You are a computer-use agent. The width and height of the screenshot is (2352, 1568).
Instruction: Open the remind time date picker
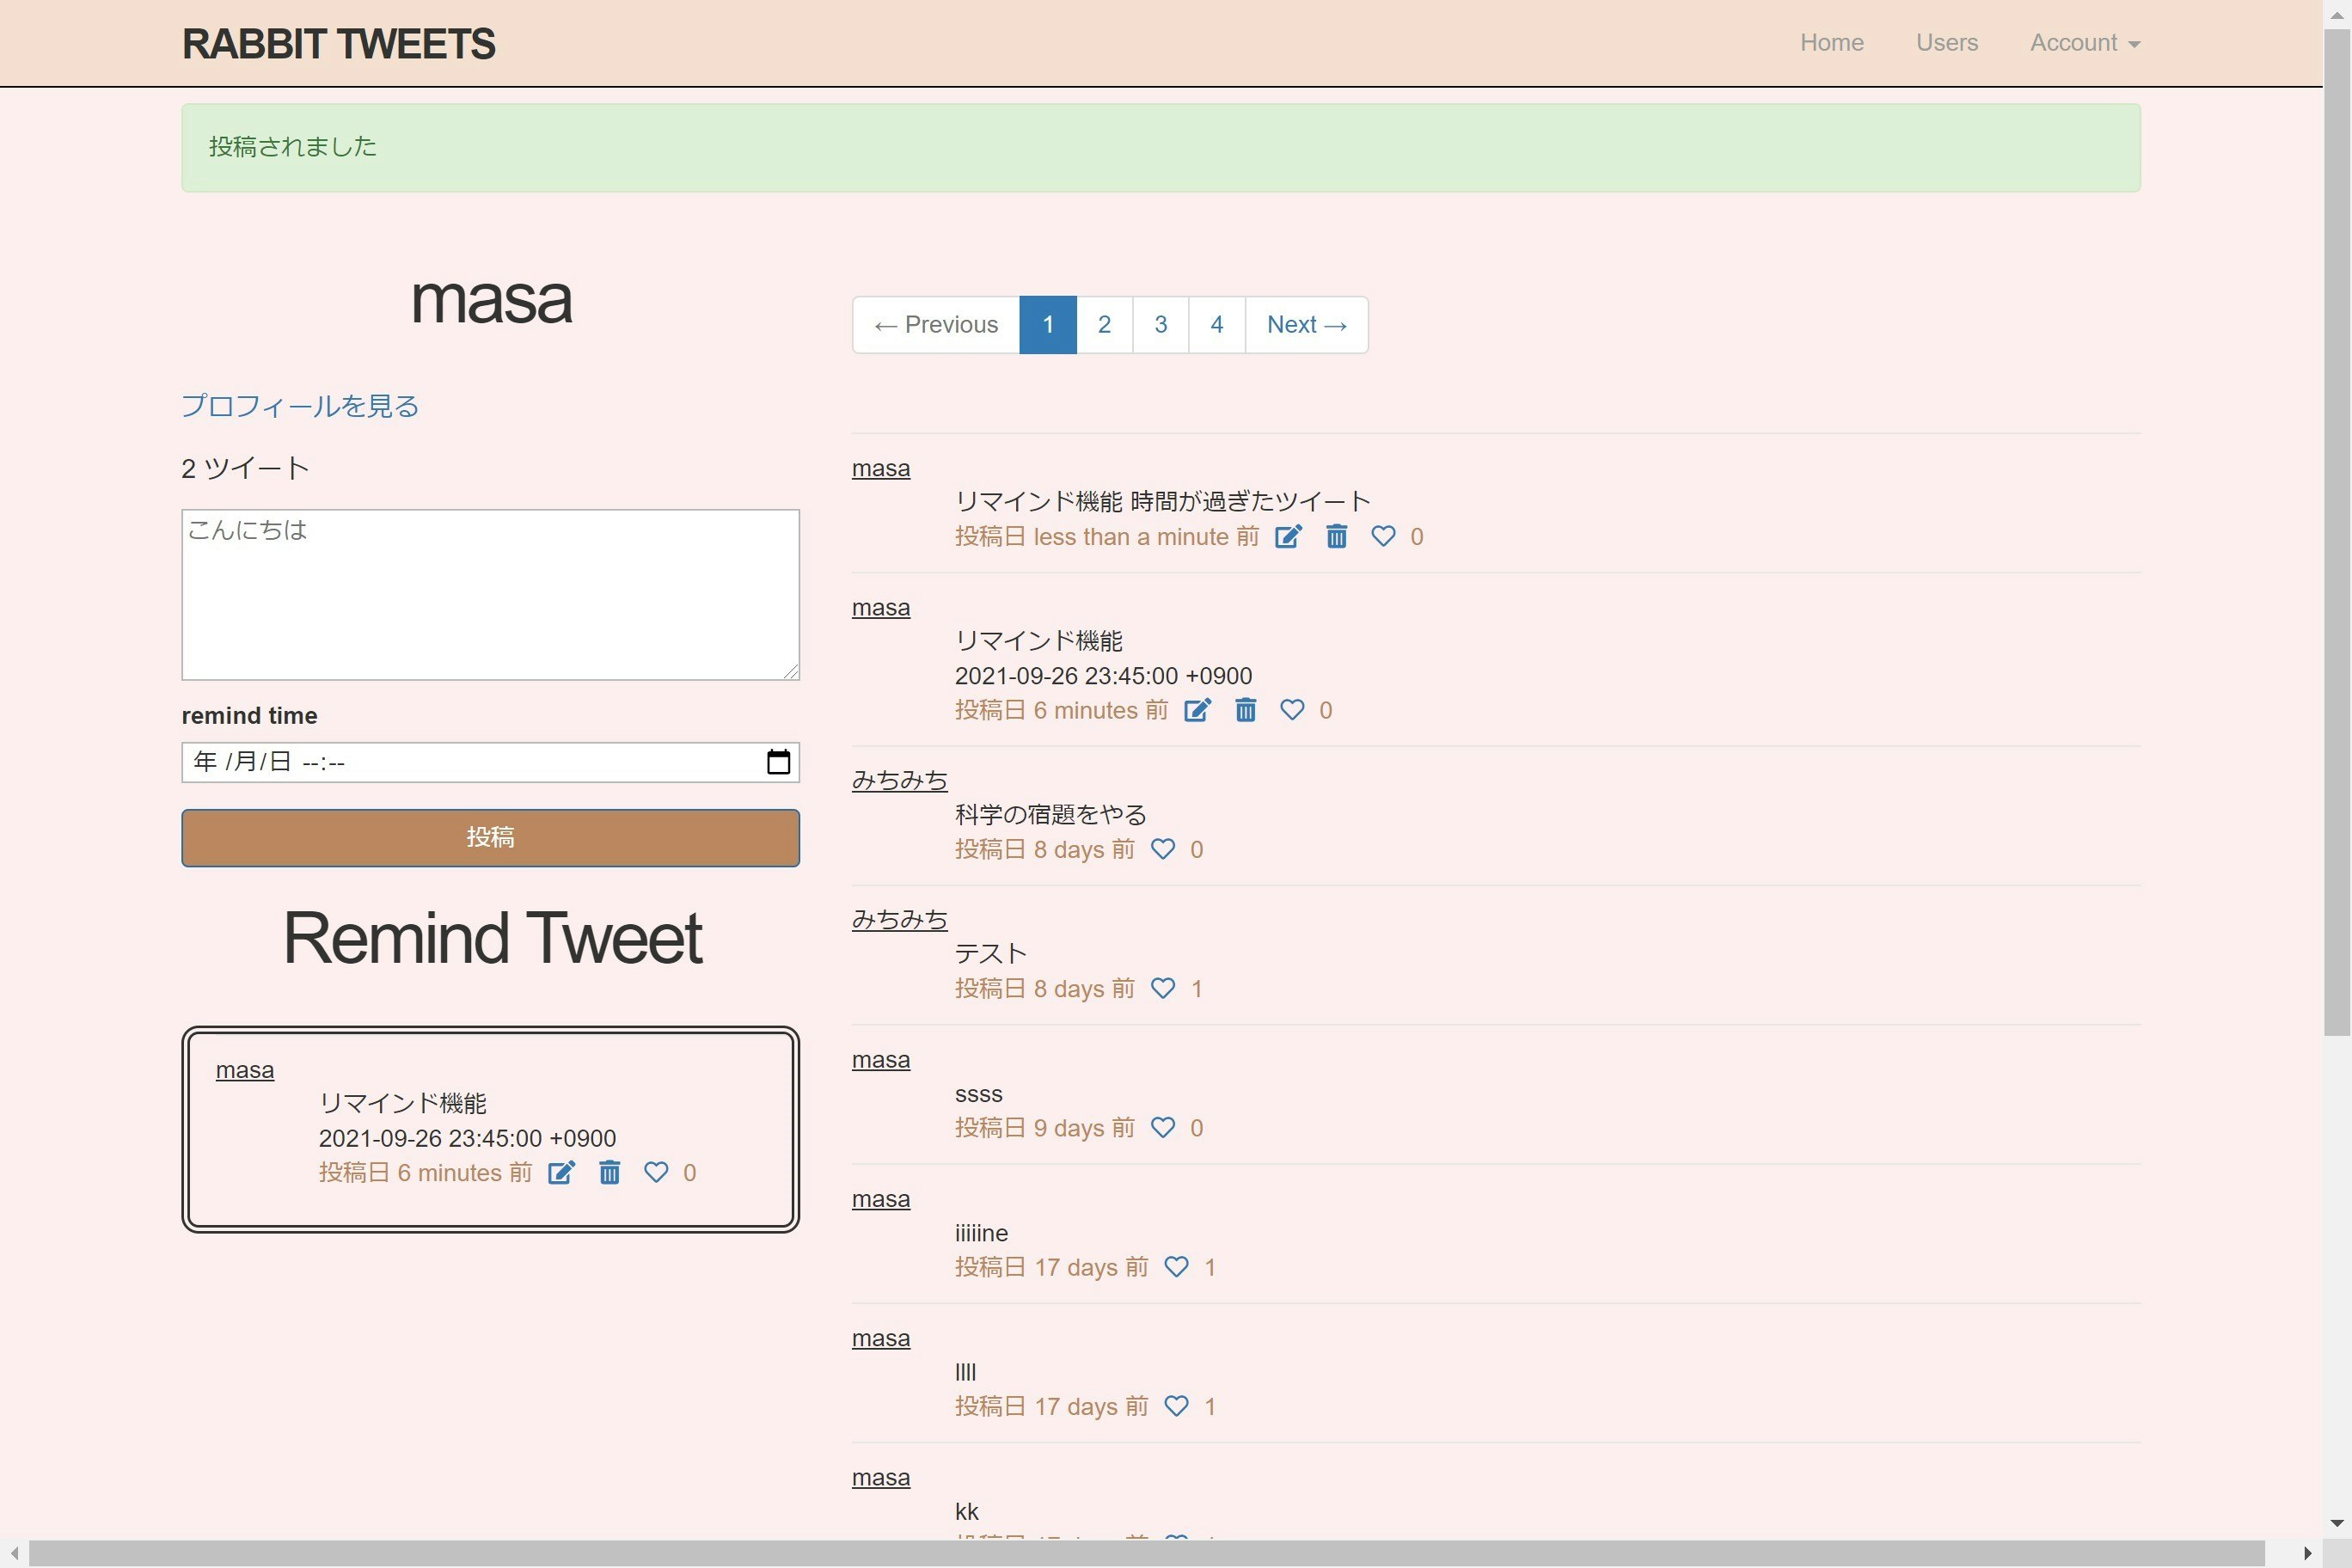click(x=779, y=761)
